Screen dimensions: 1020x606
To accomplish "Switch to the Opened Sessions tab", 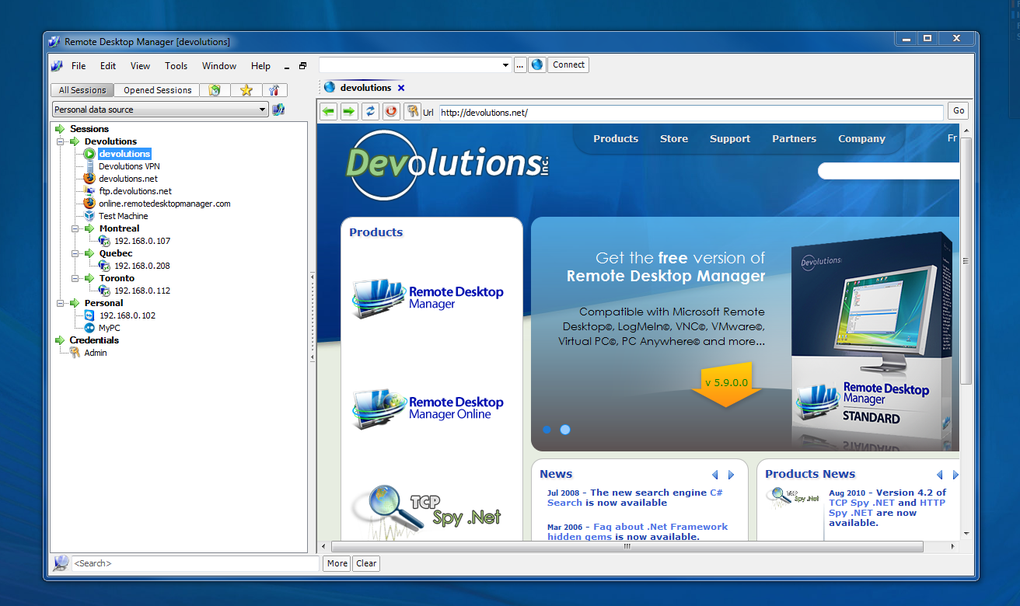I will (x=156, y=89).
